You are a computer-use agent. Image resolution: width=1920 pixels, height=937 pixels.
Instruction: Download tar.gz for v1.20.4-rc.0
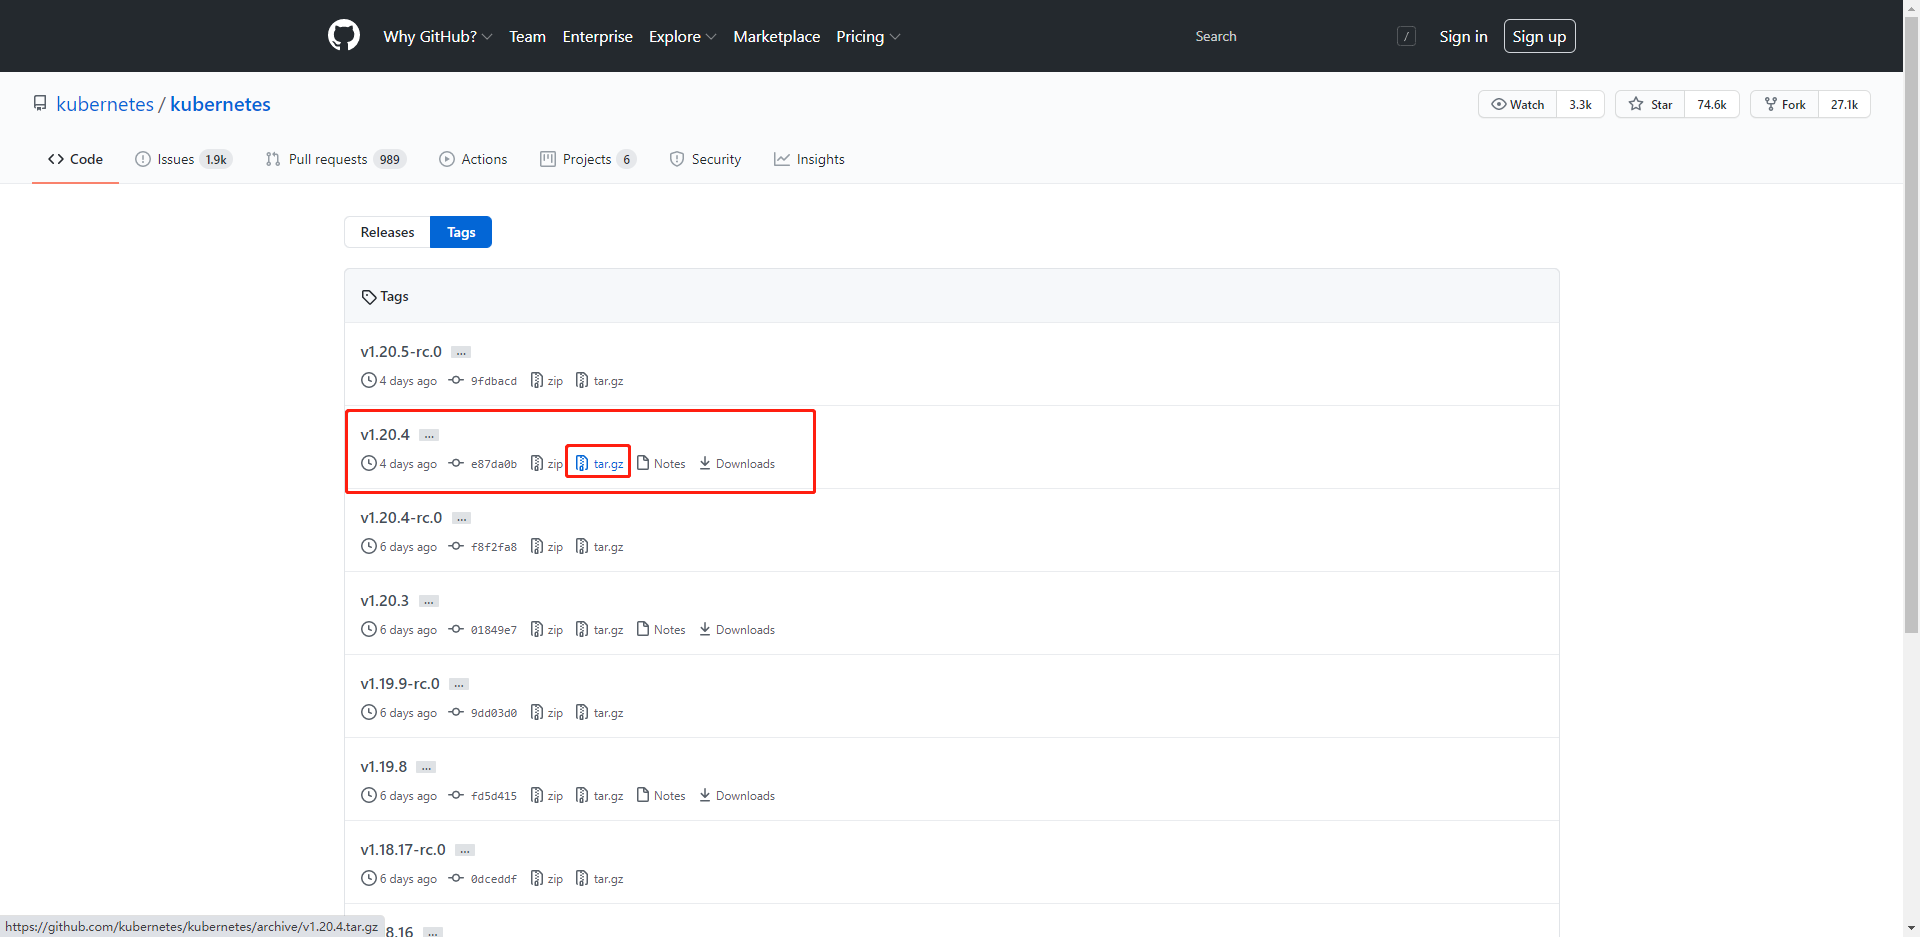[x=600, y=547]
